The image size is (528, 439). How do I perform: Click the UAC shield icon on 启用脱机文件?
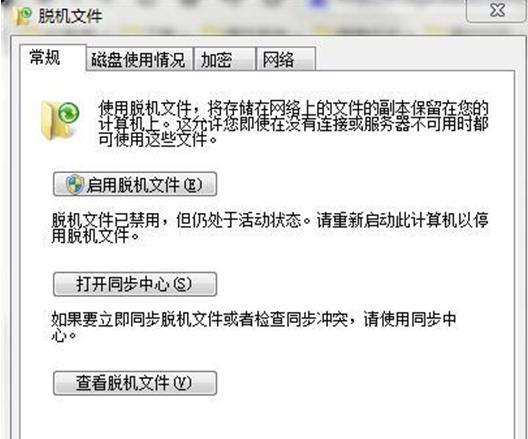[x=74, y=184]
